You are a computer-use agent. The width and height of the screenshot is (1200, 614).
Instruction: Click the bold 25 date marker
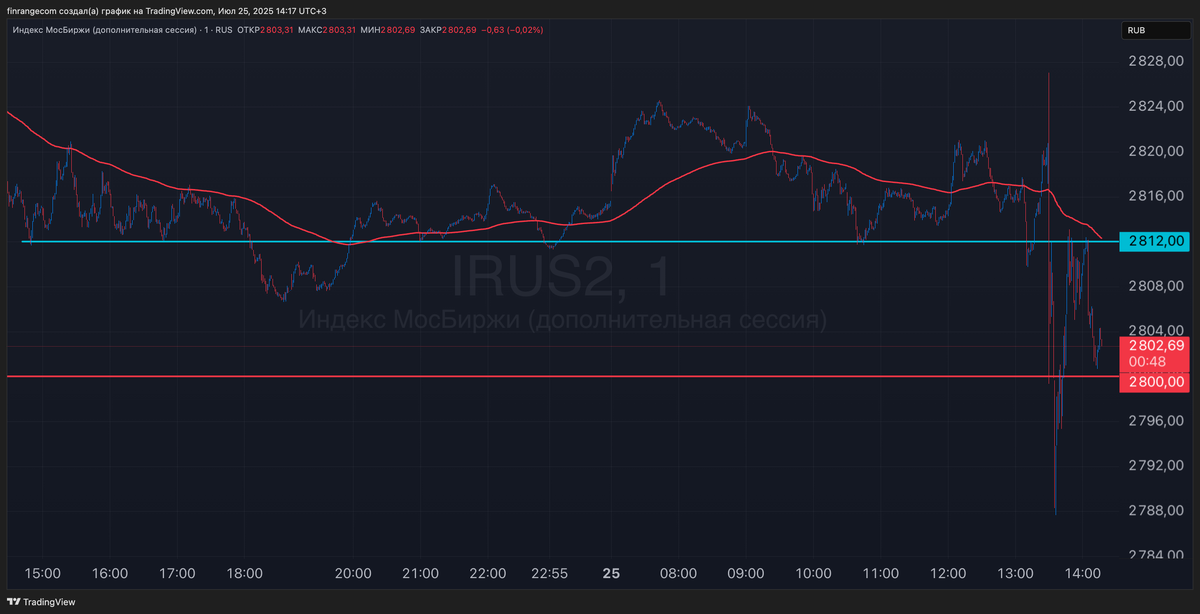coord(611,574)
